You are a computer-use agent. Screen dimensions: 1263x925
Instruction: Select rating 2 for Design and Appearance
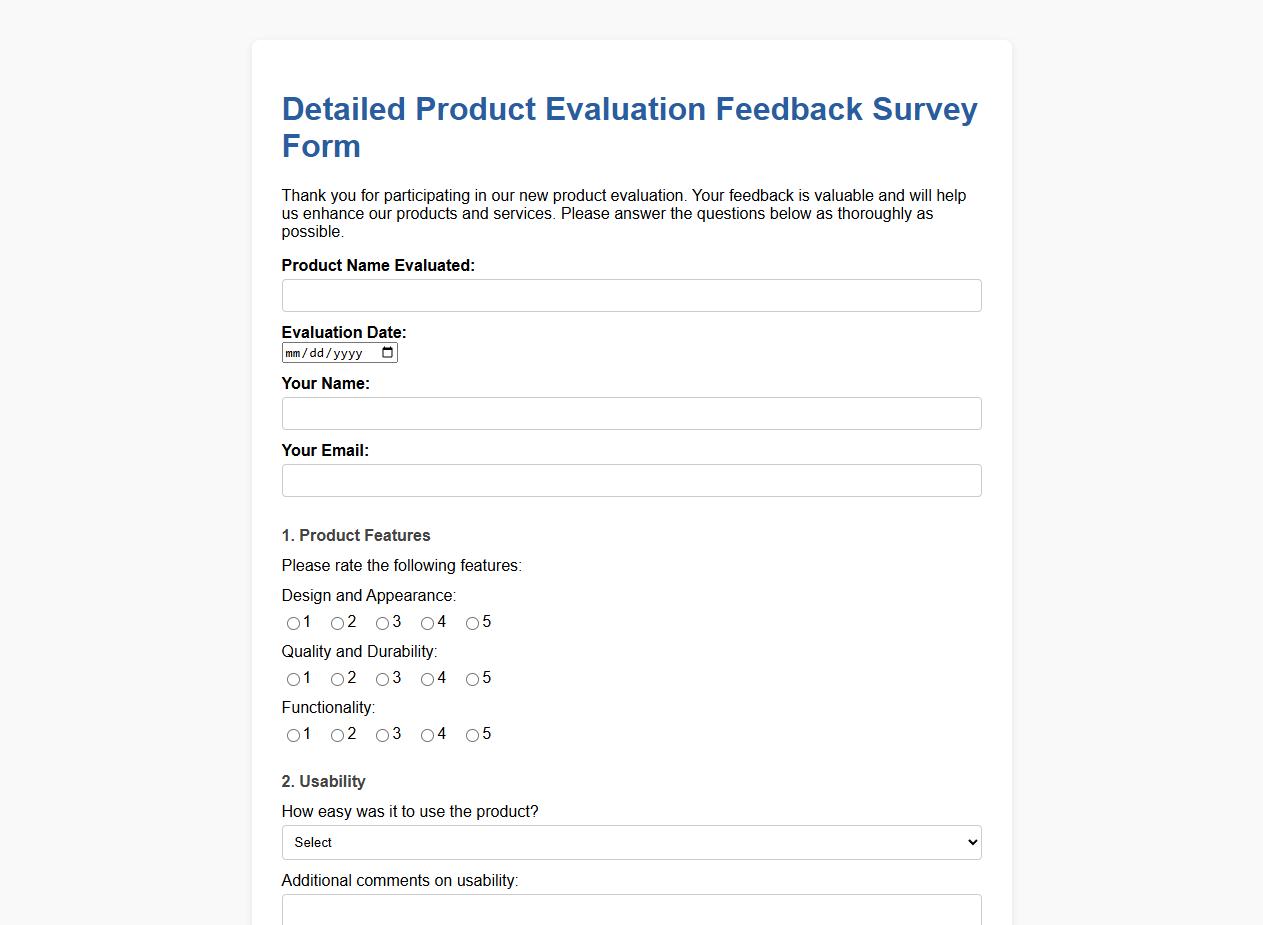click(335, 623)
